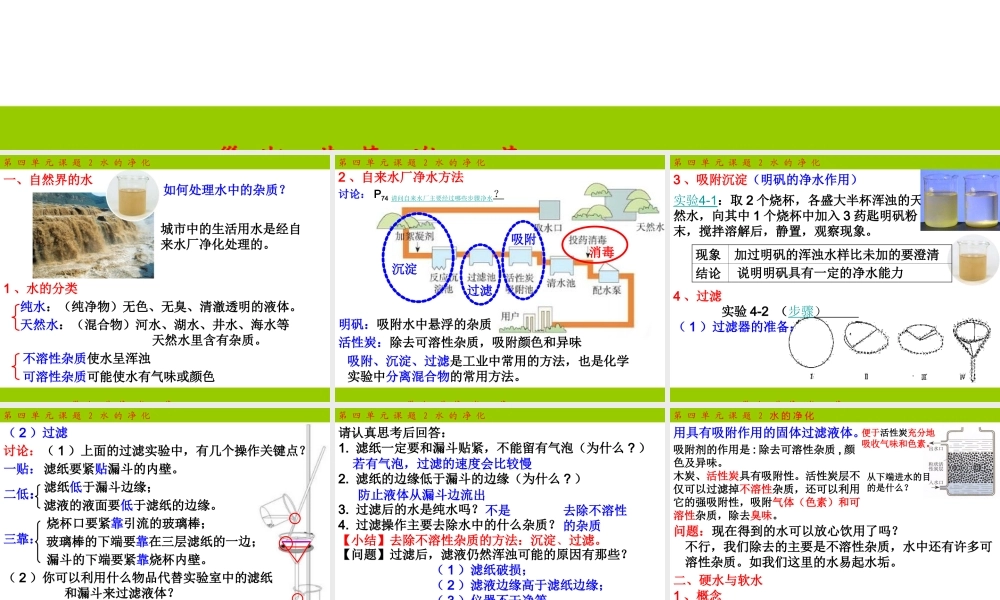This screenshot has width=1000, height=600.
Task: Click the plain circle filter paper diagram
Action: 811,342
